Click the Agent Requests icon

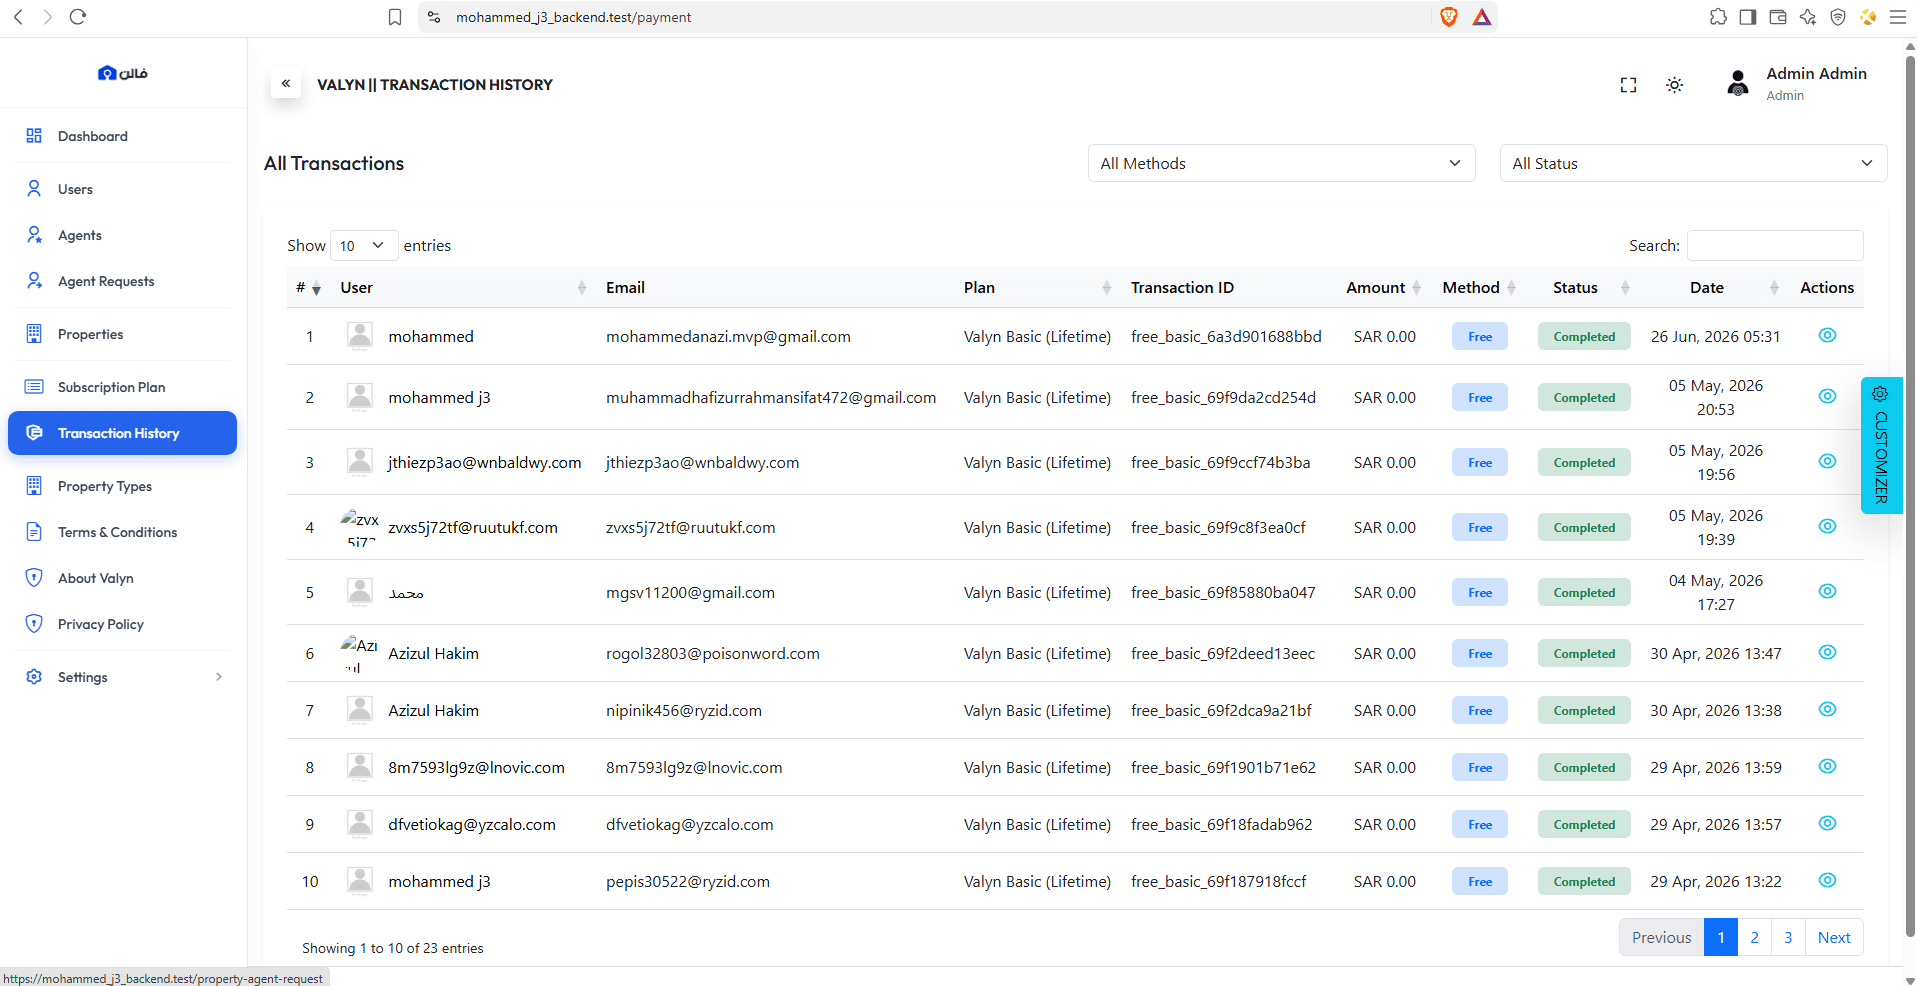click(x=34, y=281)
